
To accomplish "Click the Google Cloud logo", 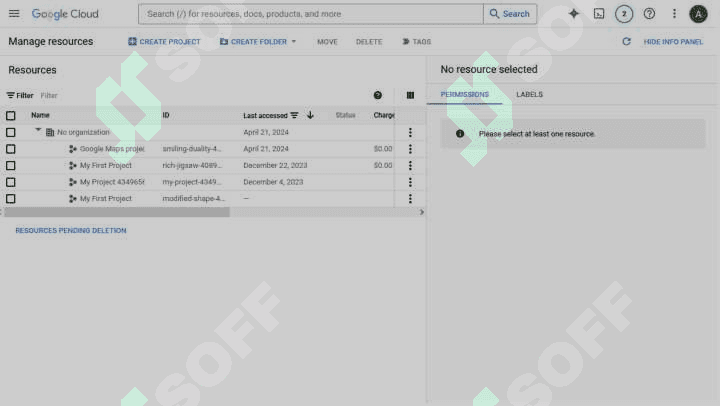I will pos(65,14).
